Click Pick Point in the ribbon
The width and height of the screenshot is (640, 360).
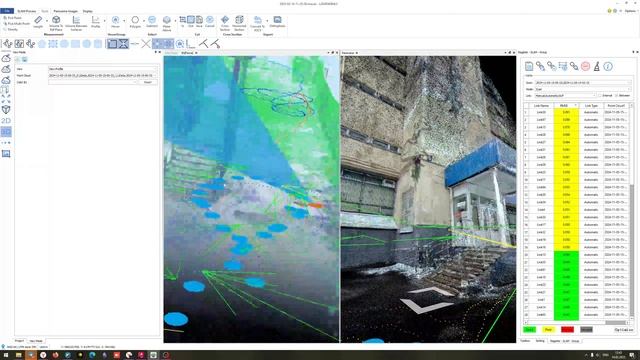(x=12, y=18)
